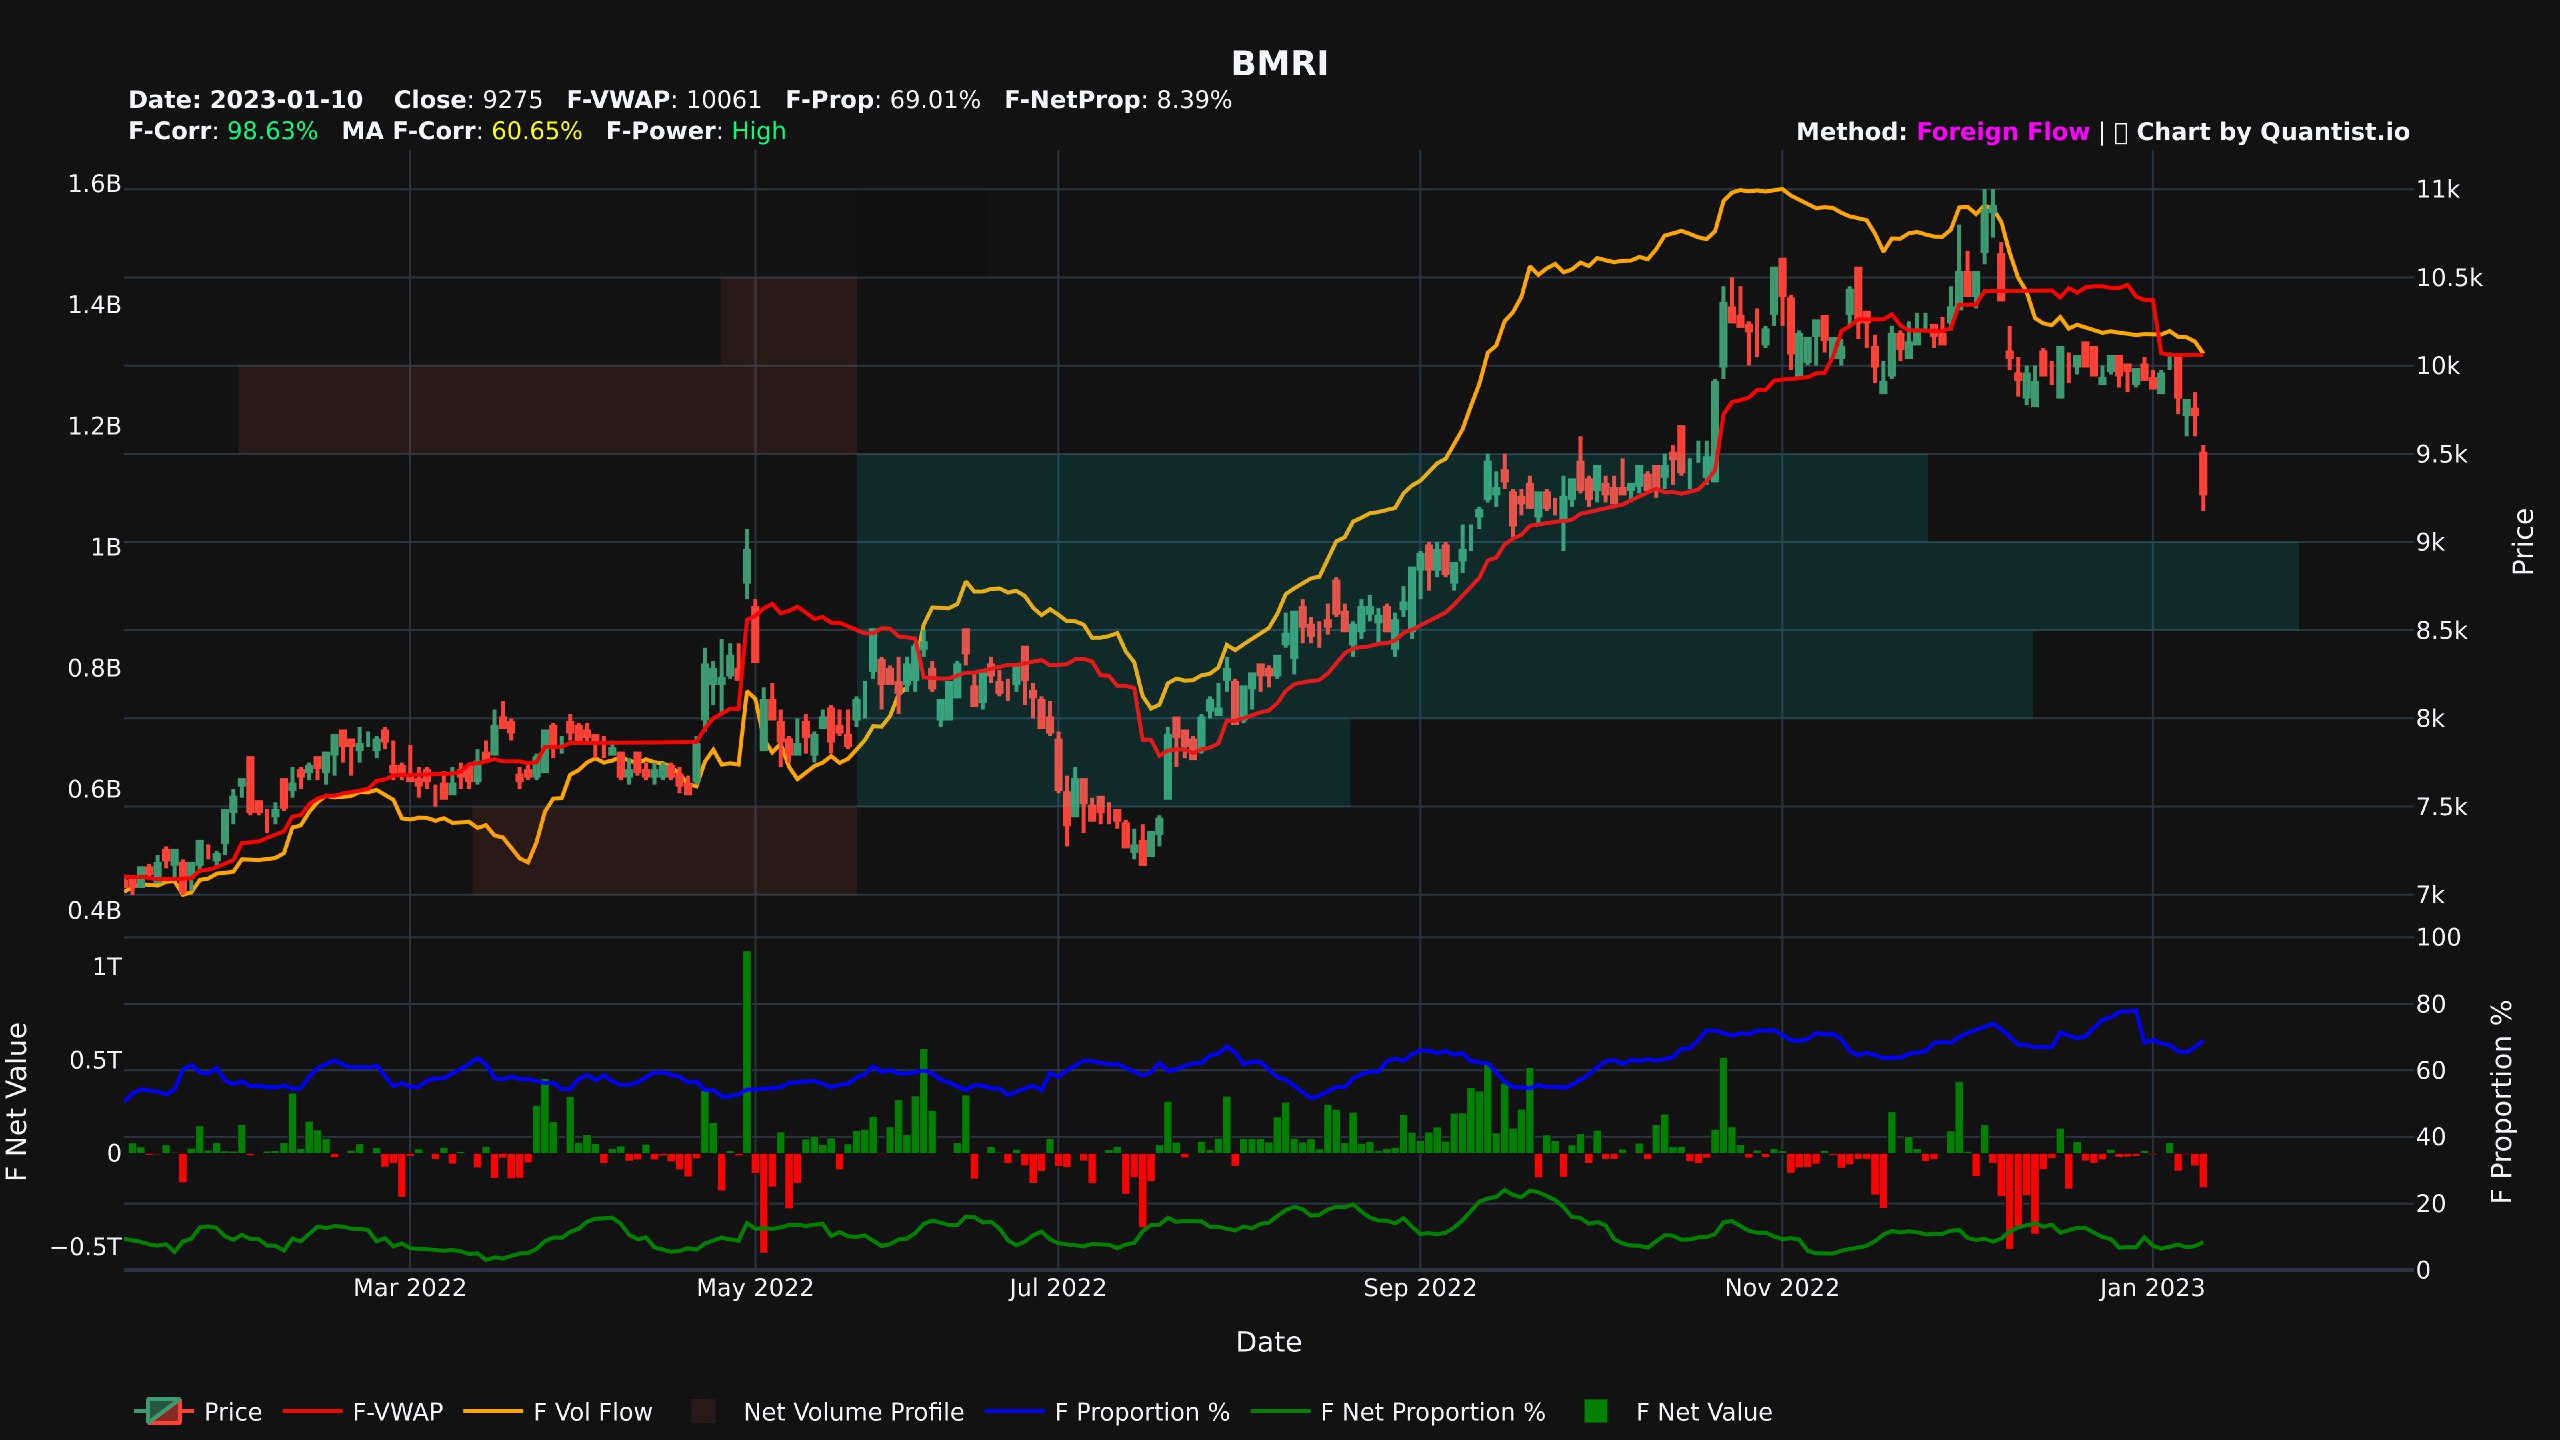Expand the Date axis label options

click(1268, 1342)
